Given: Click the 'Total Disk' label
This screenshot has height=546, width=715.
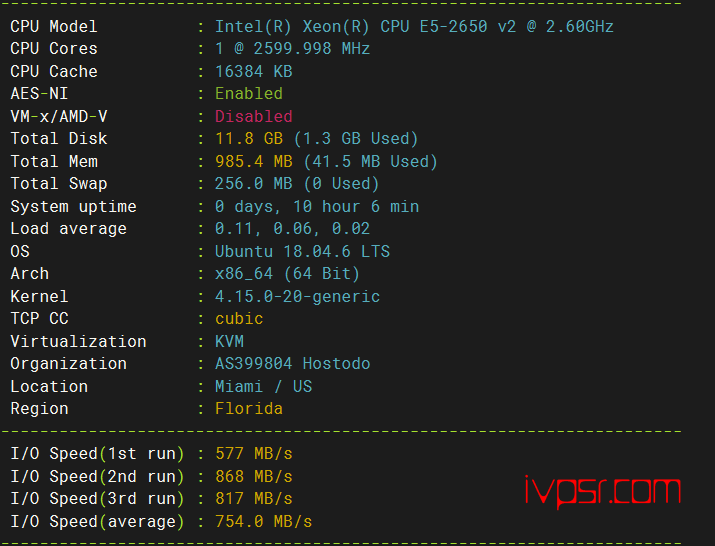Looking at the screenshot, I should 59,138.
